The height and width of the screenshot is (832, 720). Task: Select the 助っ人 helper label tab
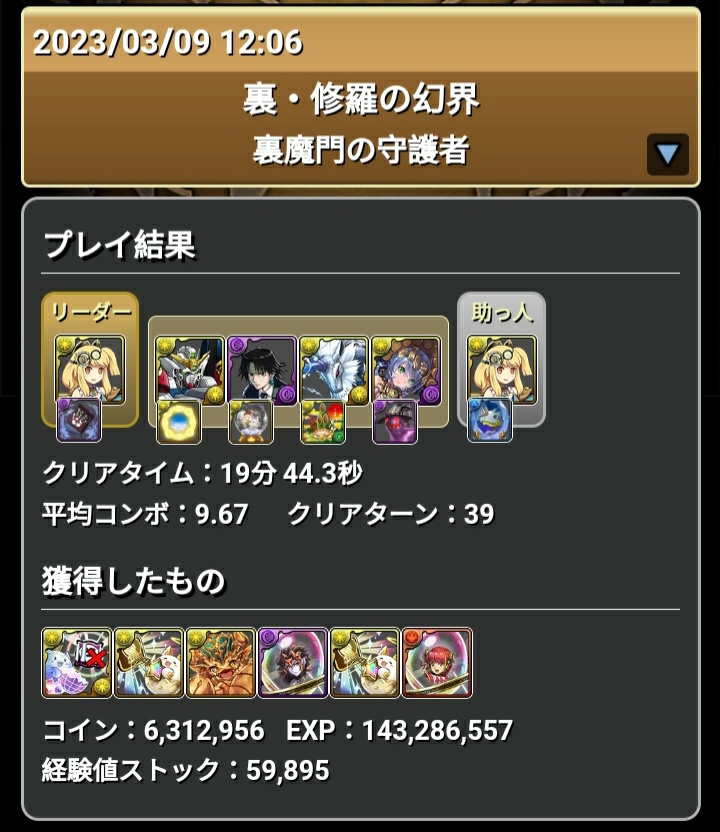pos(502,311)
